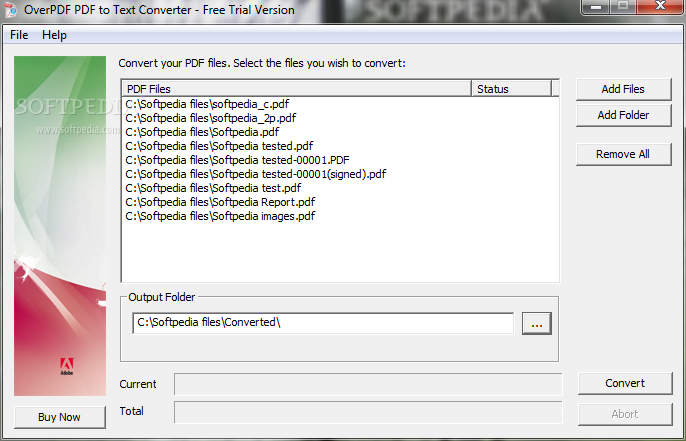Remove all files with Remove All
The height and width of the screenshot is (441, 686).
coord(623,154)
